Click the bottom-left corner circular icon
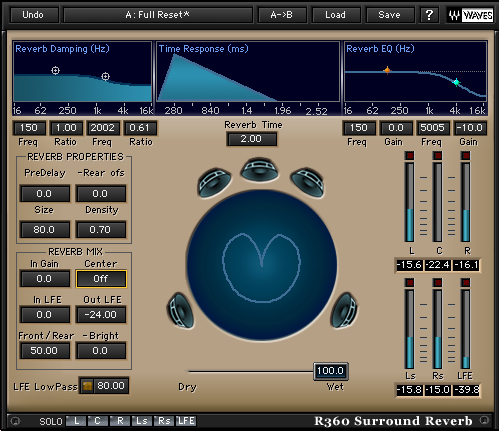The image size is (499, 431). point(15,421)
